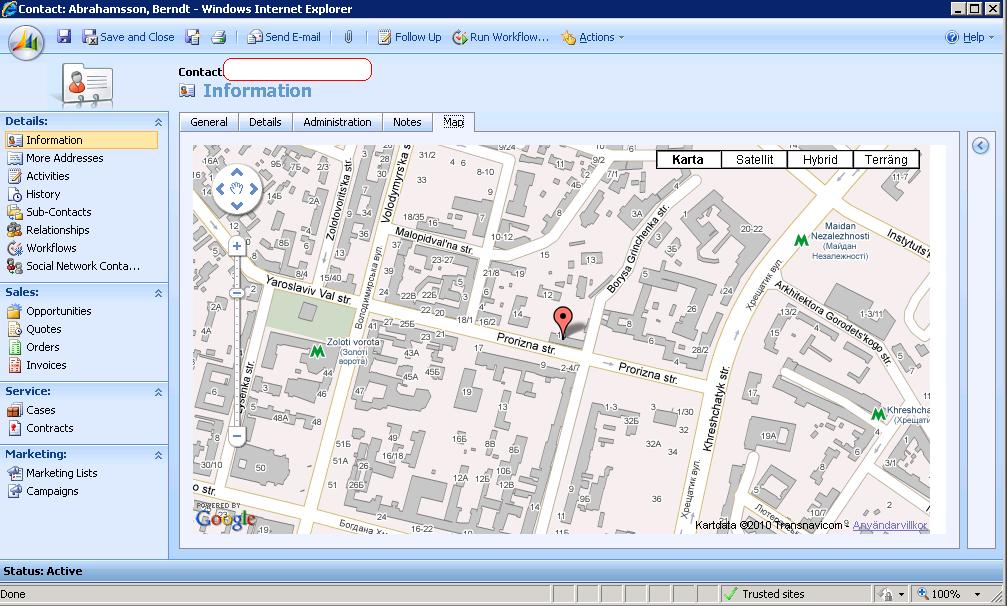Zoom out with map minus button
The width and height of the screenshot is (1007, 606).
(x=237, y=436)
